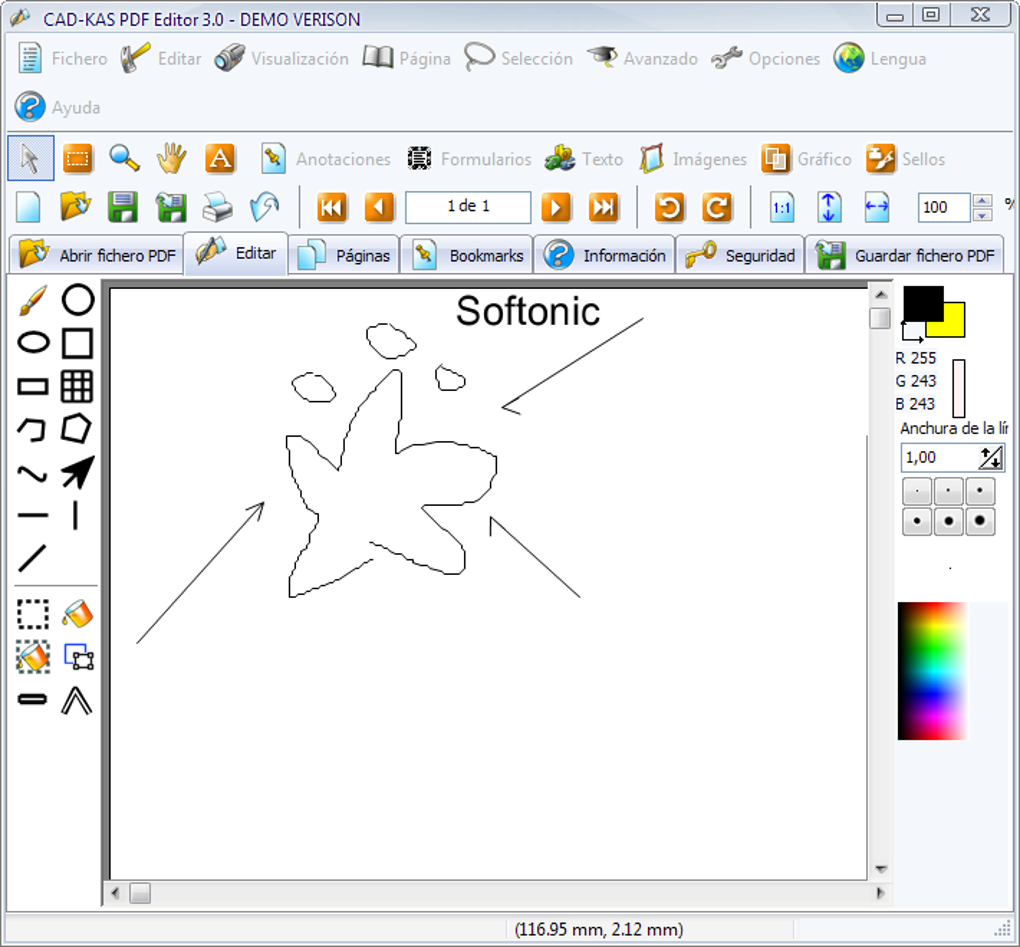1020x947 pixels.
Task: Switch to the Páginas tab
Action: coord(343,256)
